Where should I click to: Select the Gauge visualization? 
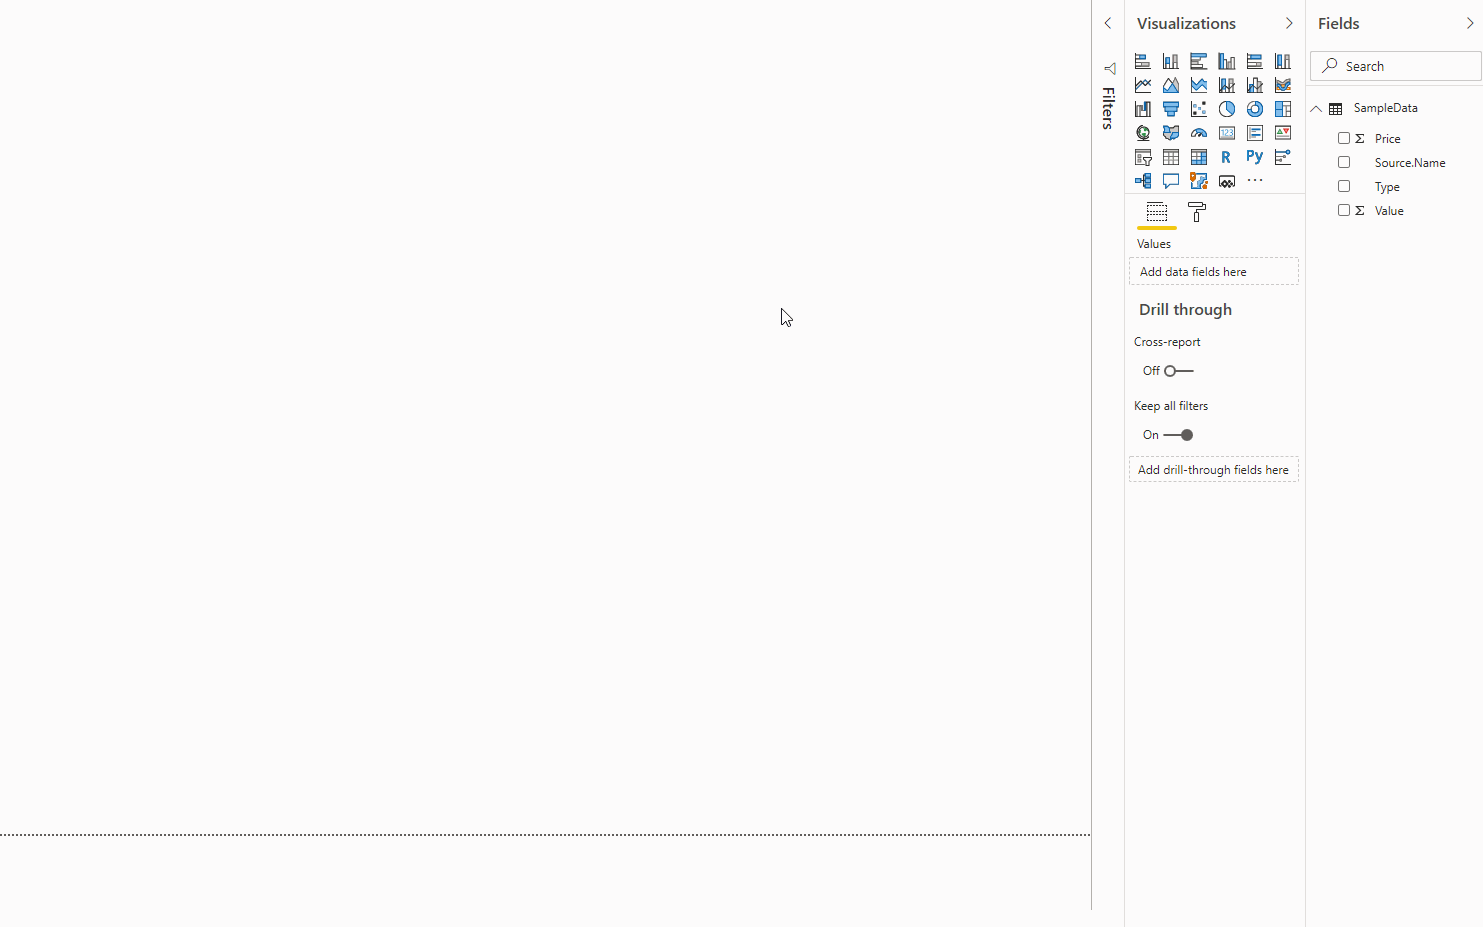coord(1198,132)
